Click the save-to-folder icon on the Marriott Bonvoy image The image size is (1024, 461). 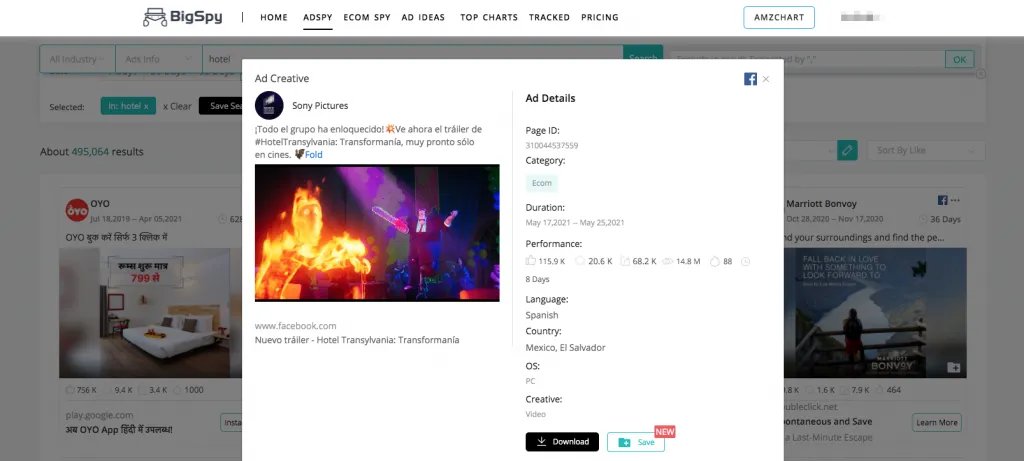(x=954, y=368)
